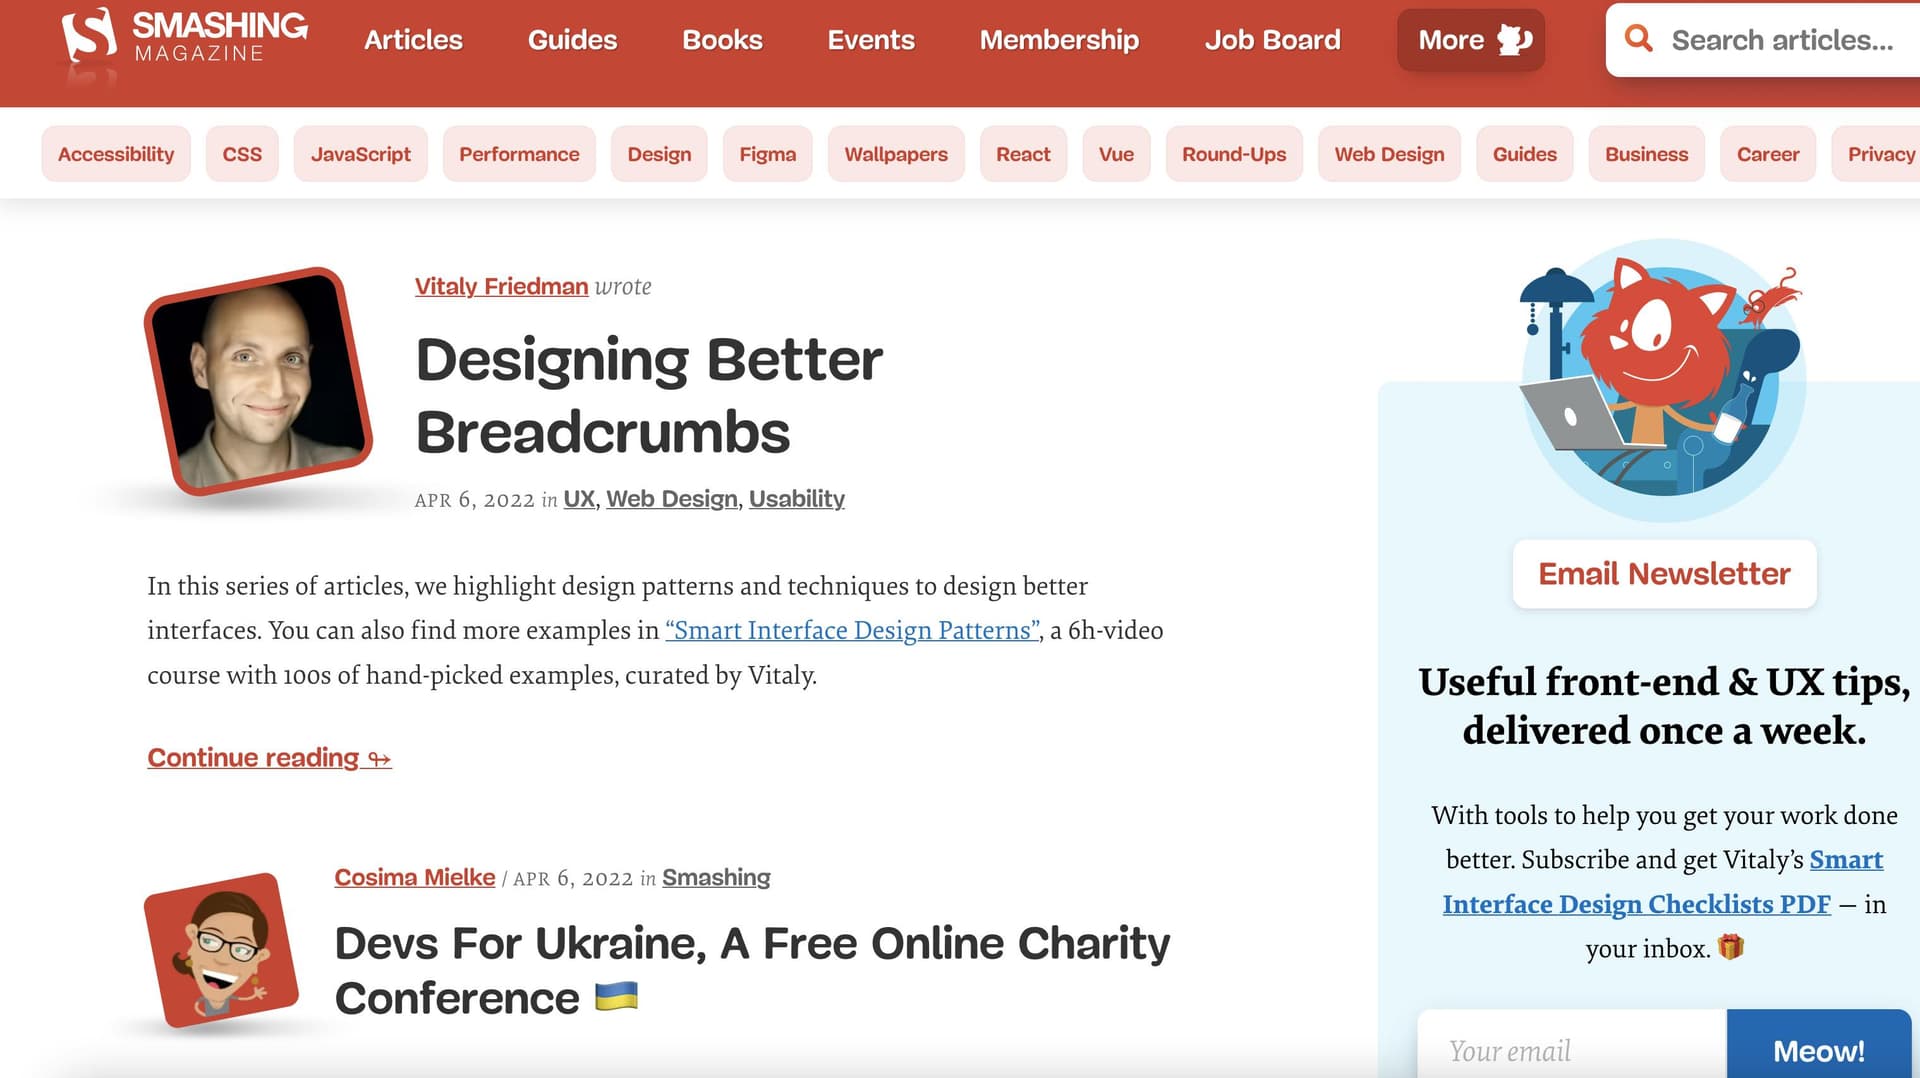Image resolution: width=1920 pixels, height=1078 pixels.
Task: Open the Articles menu
Action: [413, 40]
